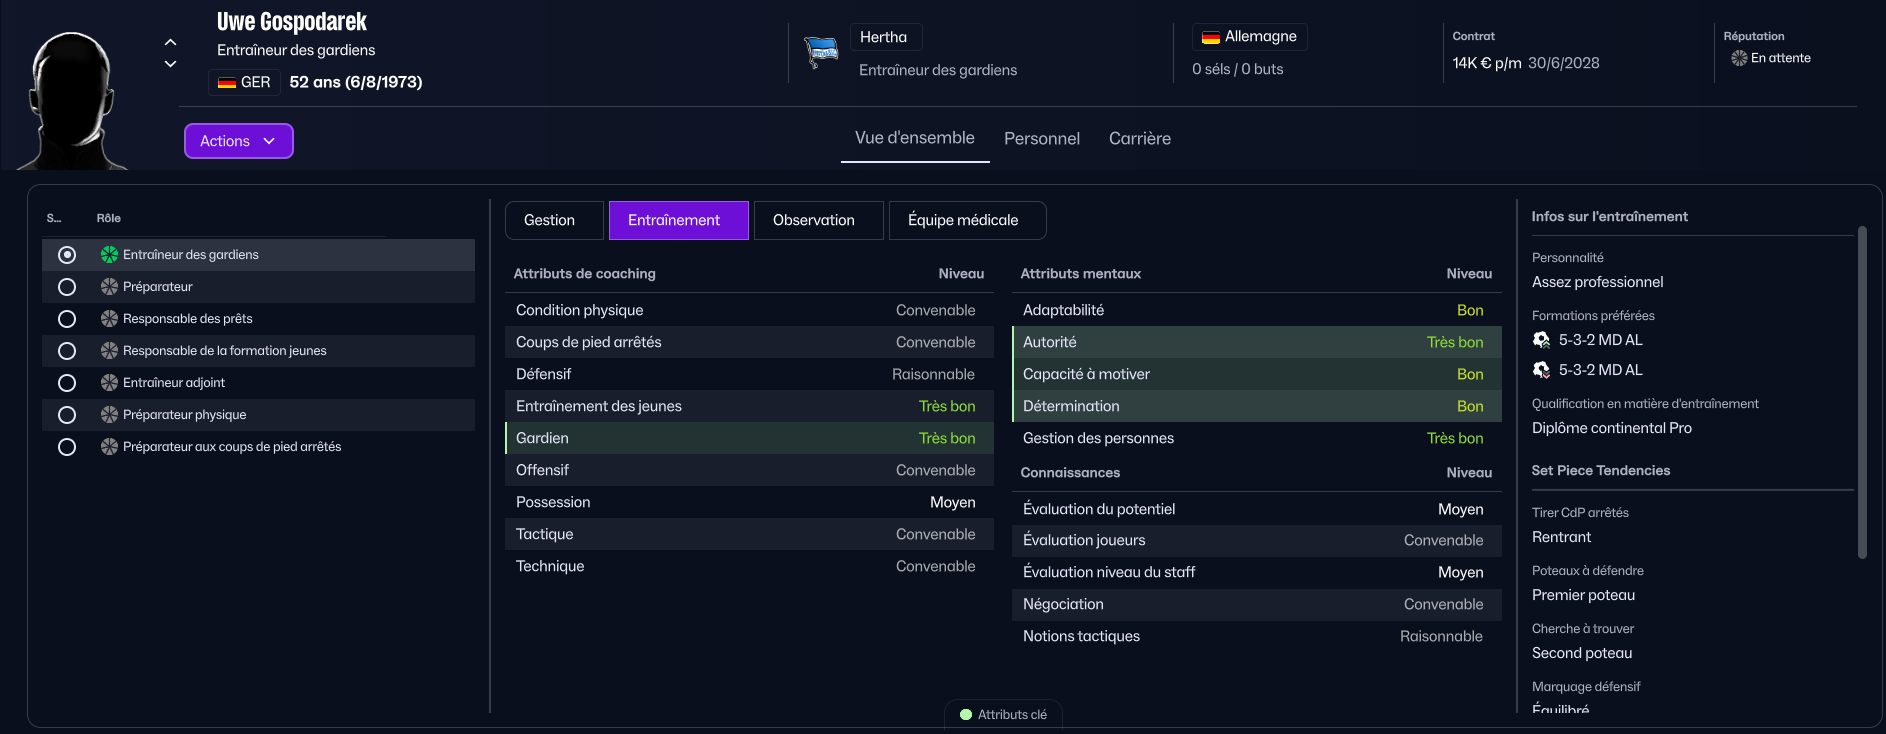
Task: Select the Préparateur radio button
Action: tap(67, 287)
